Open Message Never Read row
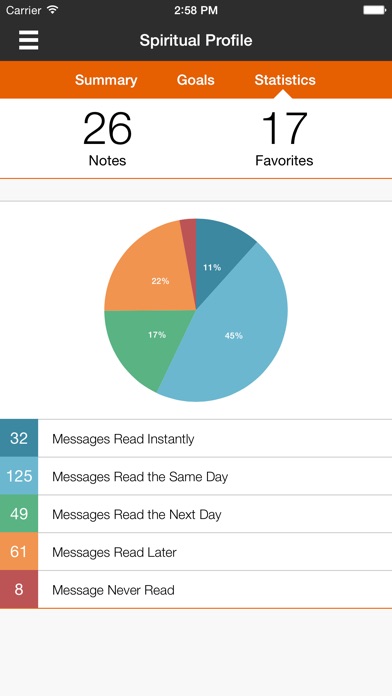The height and width of the screenshot is (696, 392). click(x=196, y=589)
